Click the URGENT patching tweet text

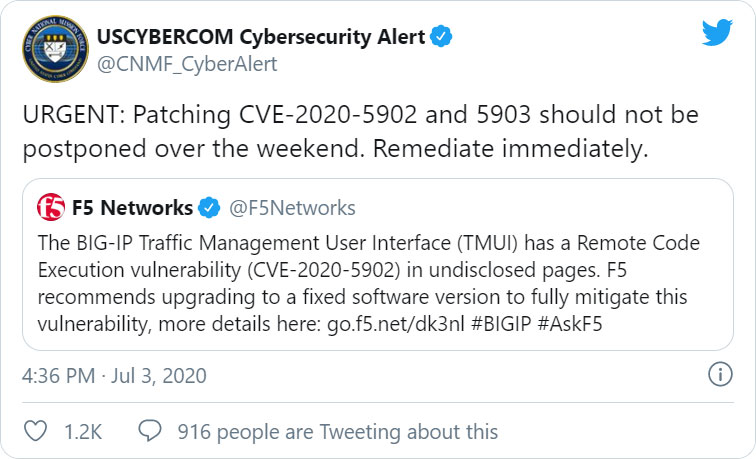(x=361, y=131)
